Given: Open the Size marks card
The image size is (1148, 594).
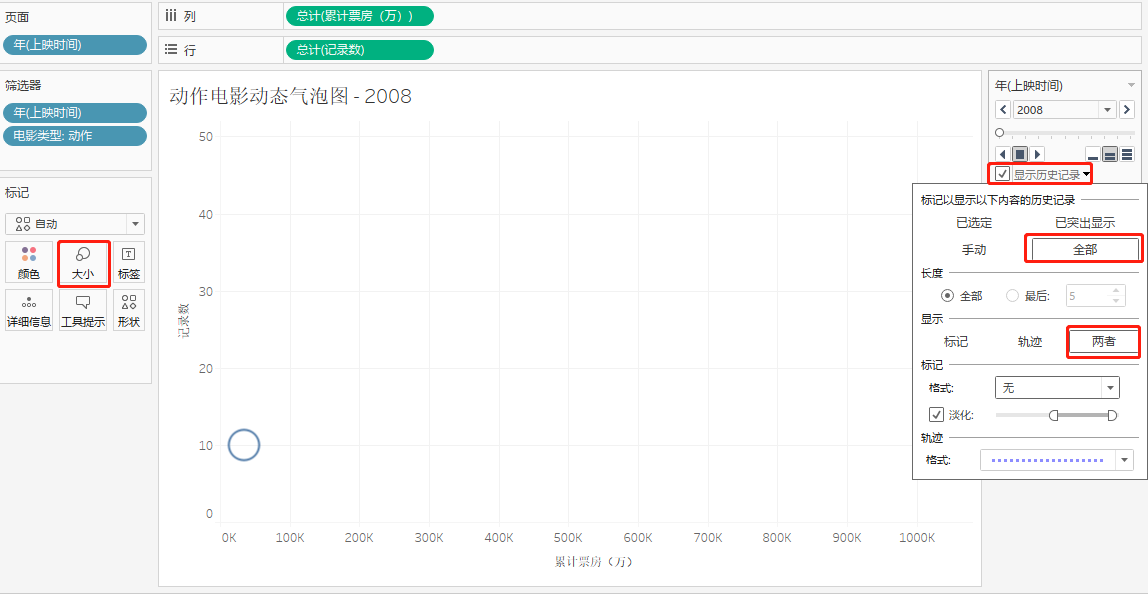Looking at the screenshot, I should point(83,264).
